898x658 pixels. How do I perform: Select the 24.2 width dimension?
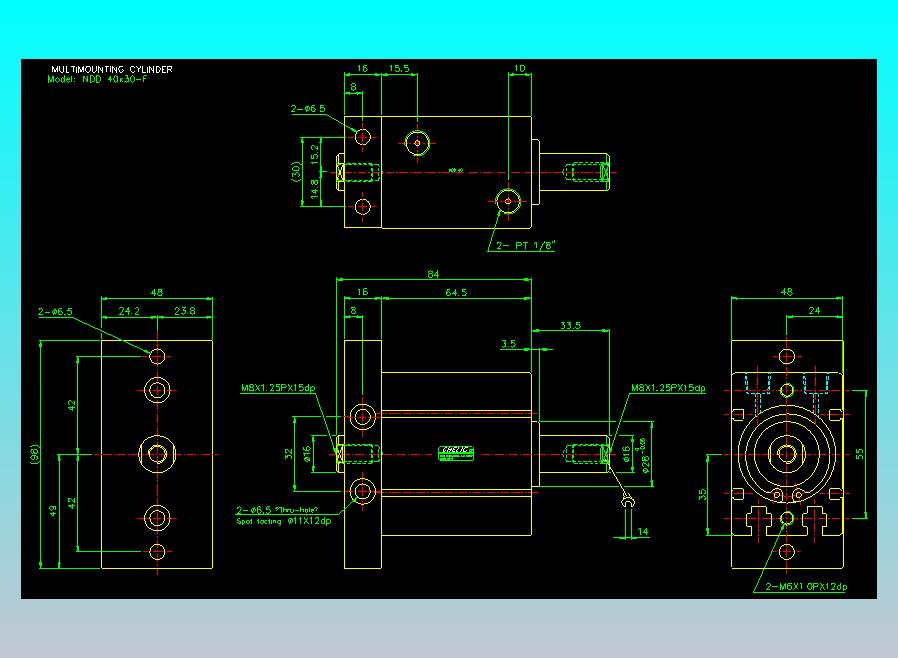point(128,311)
